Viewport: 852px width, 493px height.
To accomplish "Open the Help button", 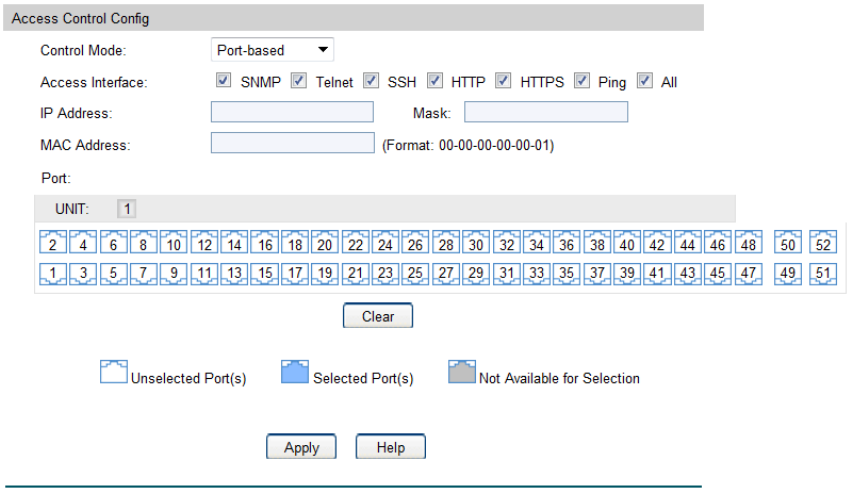I will coord(390,447).
